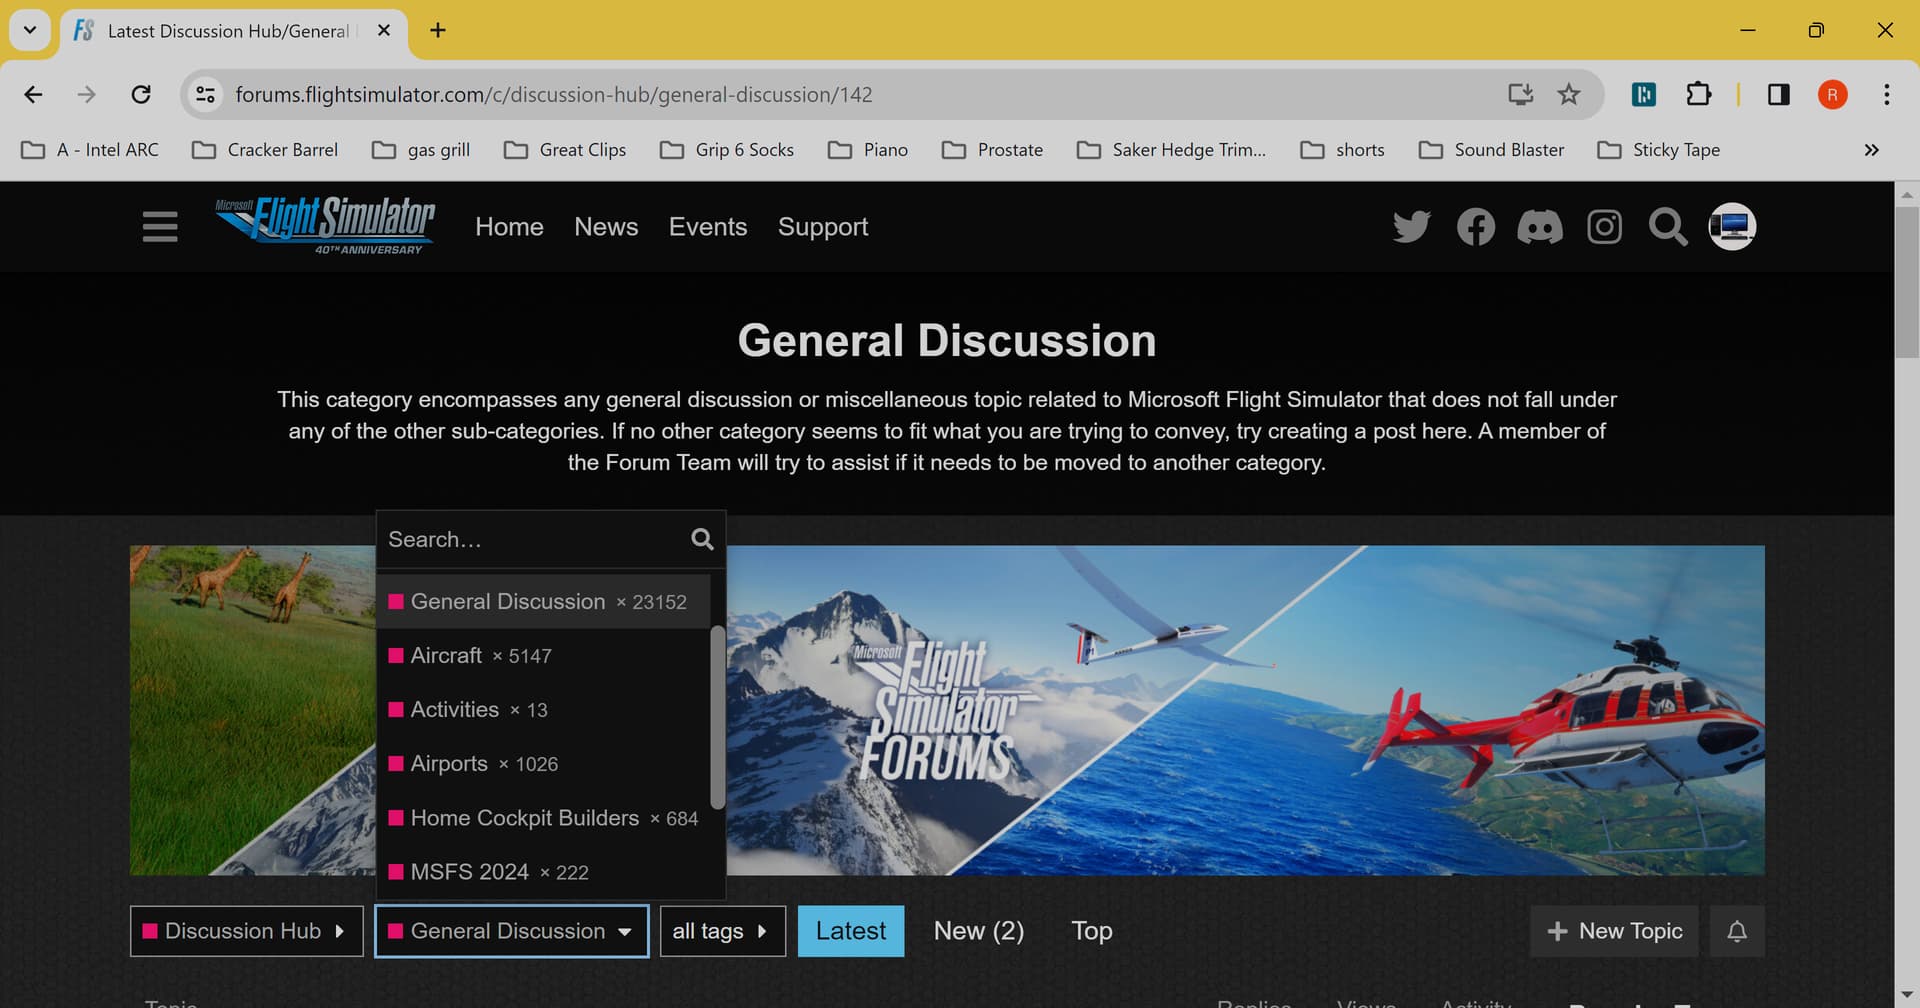The image size is (1920, 1008).
Task: Select Activities subcategory from list
Action: click(543, 710)
